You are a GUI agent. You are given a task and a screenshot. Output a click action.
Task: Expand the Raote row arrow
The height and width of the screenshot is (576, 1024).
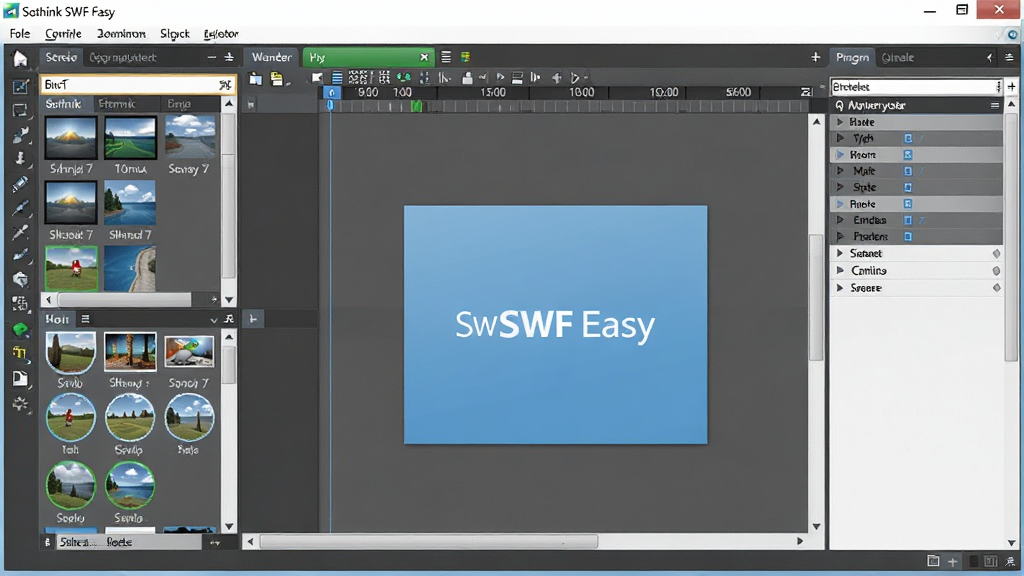(x=840, y=122)
